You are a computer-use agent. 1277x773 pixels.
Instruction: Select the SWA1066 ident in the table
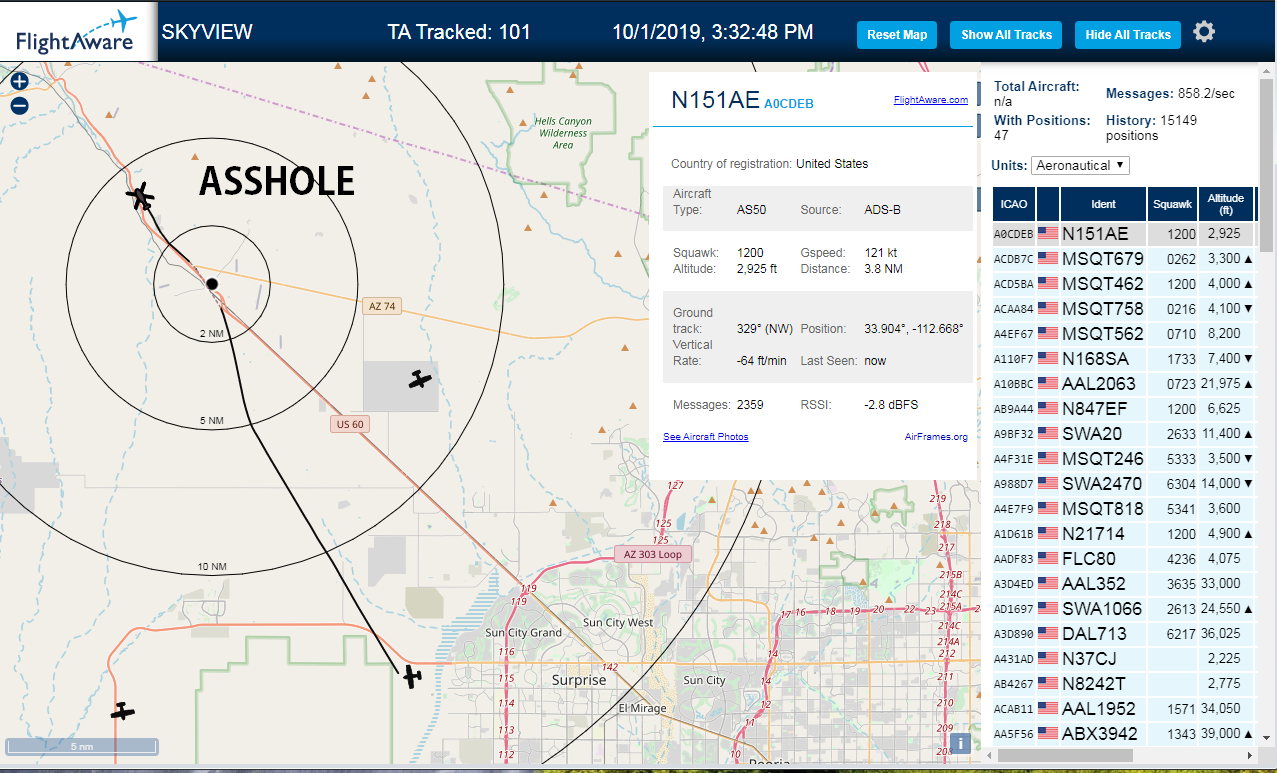(x=1102, y=609)
